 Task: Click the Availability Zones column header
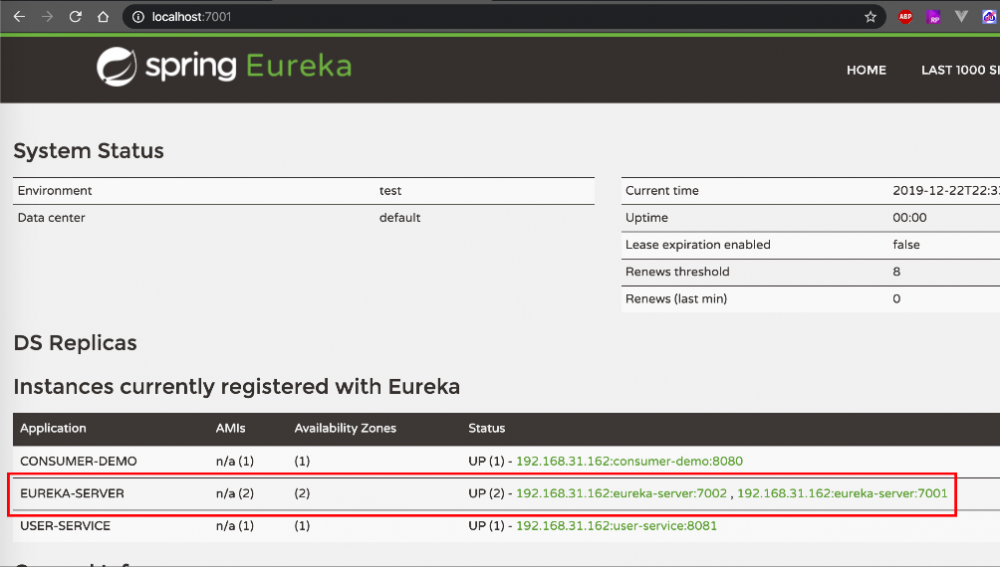pos(345,429)
